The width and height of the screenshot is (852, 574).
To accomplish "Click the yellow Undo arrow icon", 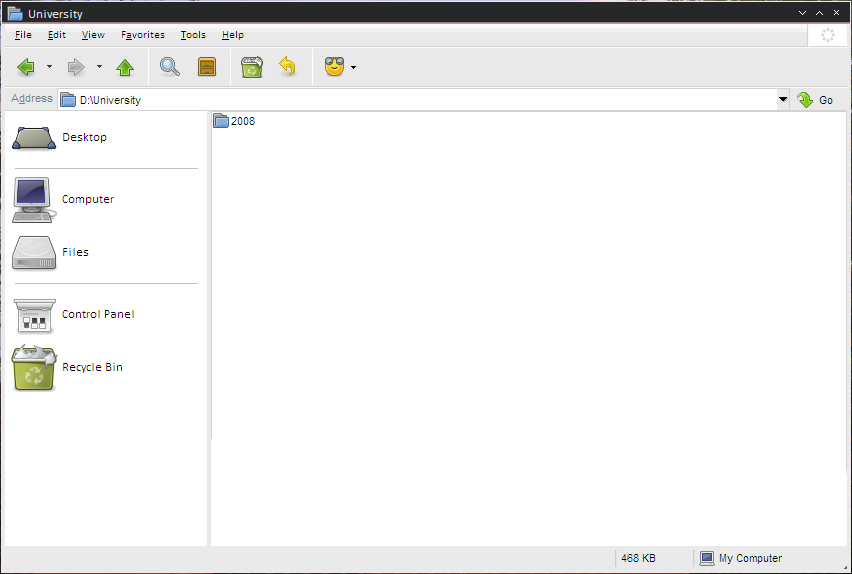I will click(287, 67).
